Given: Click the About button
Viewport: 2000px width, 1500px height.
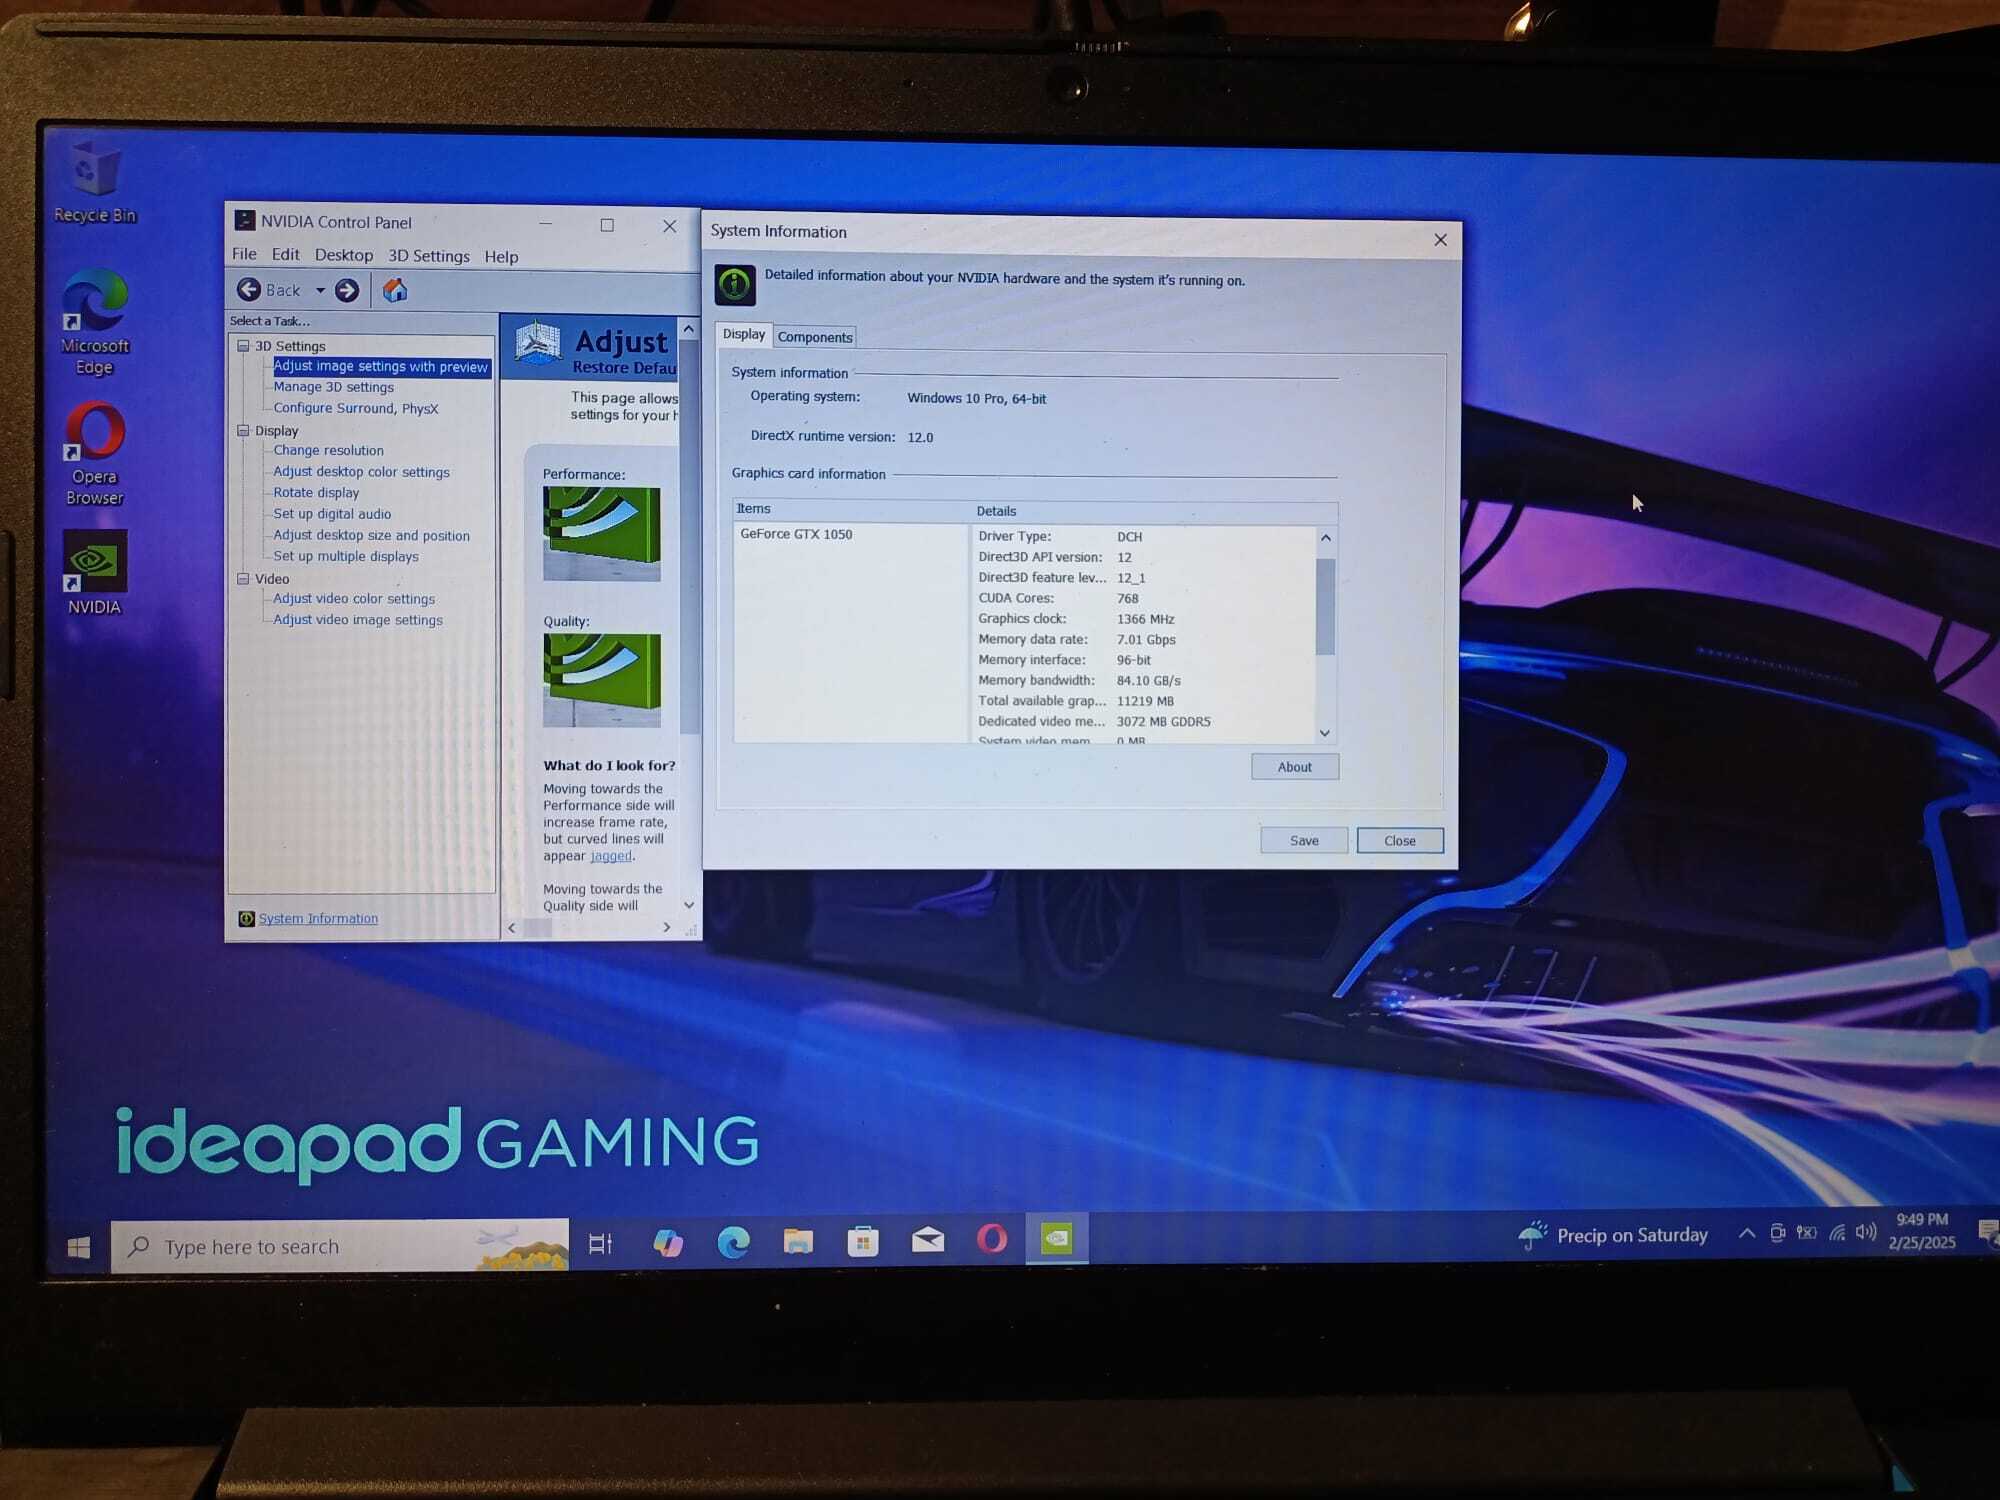Looking at the screenshot, I should point(1294,767).
